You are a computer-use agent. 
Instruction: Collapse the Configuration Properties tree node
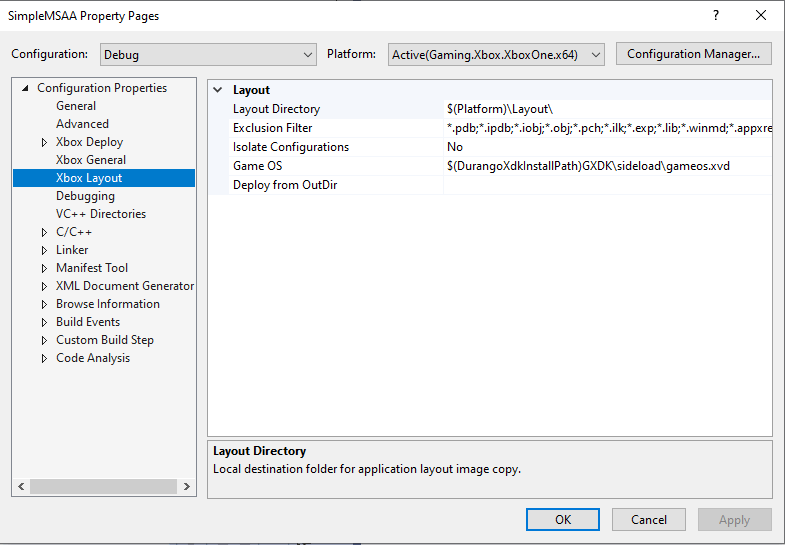(25, 88)
